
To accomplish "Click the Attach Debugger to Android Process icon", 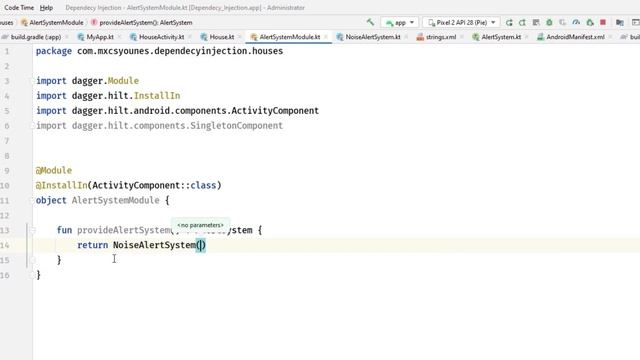I will [x=590, y=22].
